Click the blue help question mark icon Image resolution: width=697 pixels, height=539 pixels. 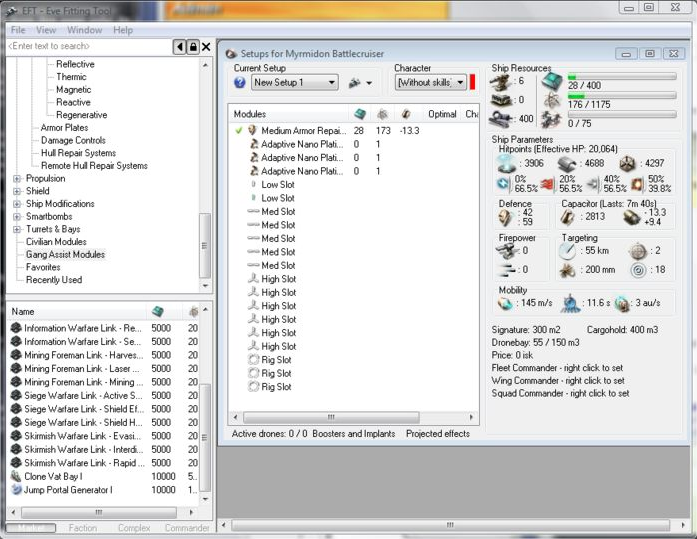click(x=240, y=83)
